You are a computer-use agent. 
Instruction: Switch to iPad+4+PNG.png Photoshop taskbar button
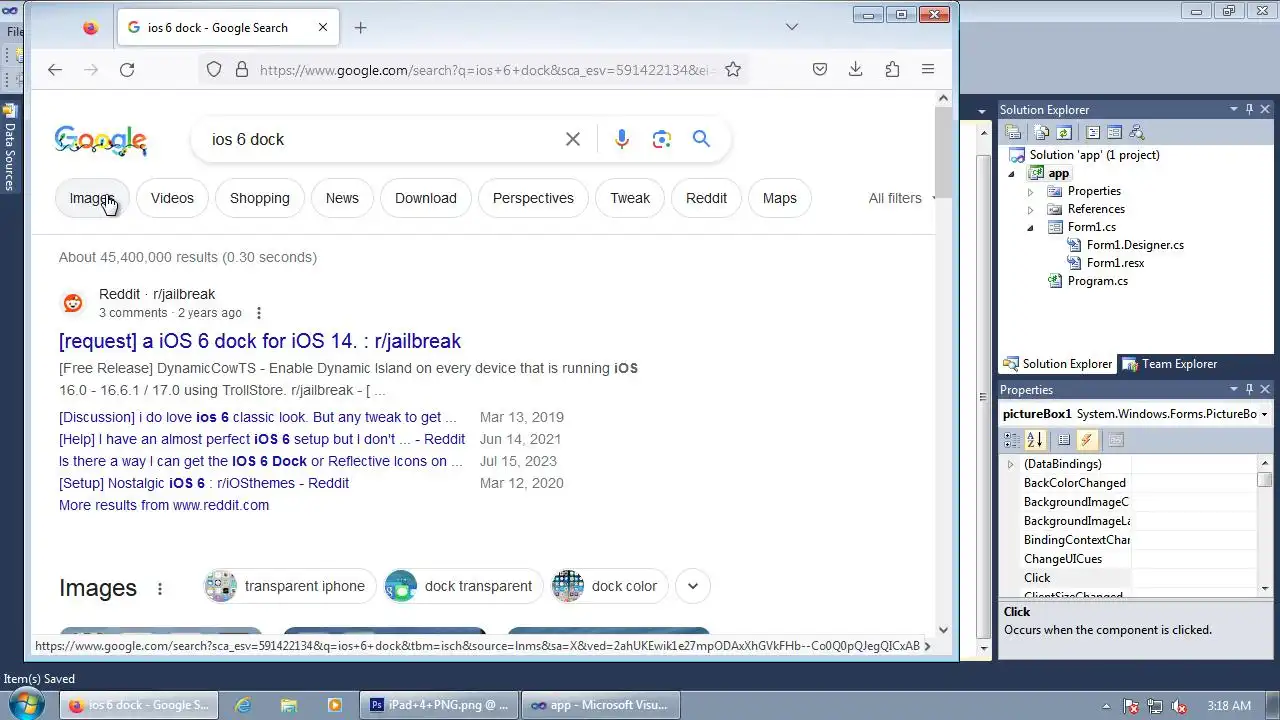click(440, 705)
